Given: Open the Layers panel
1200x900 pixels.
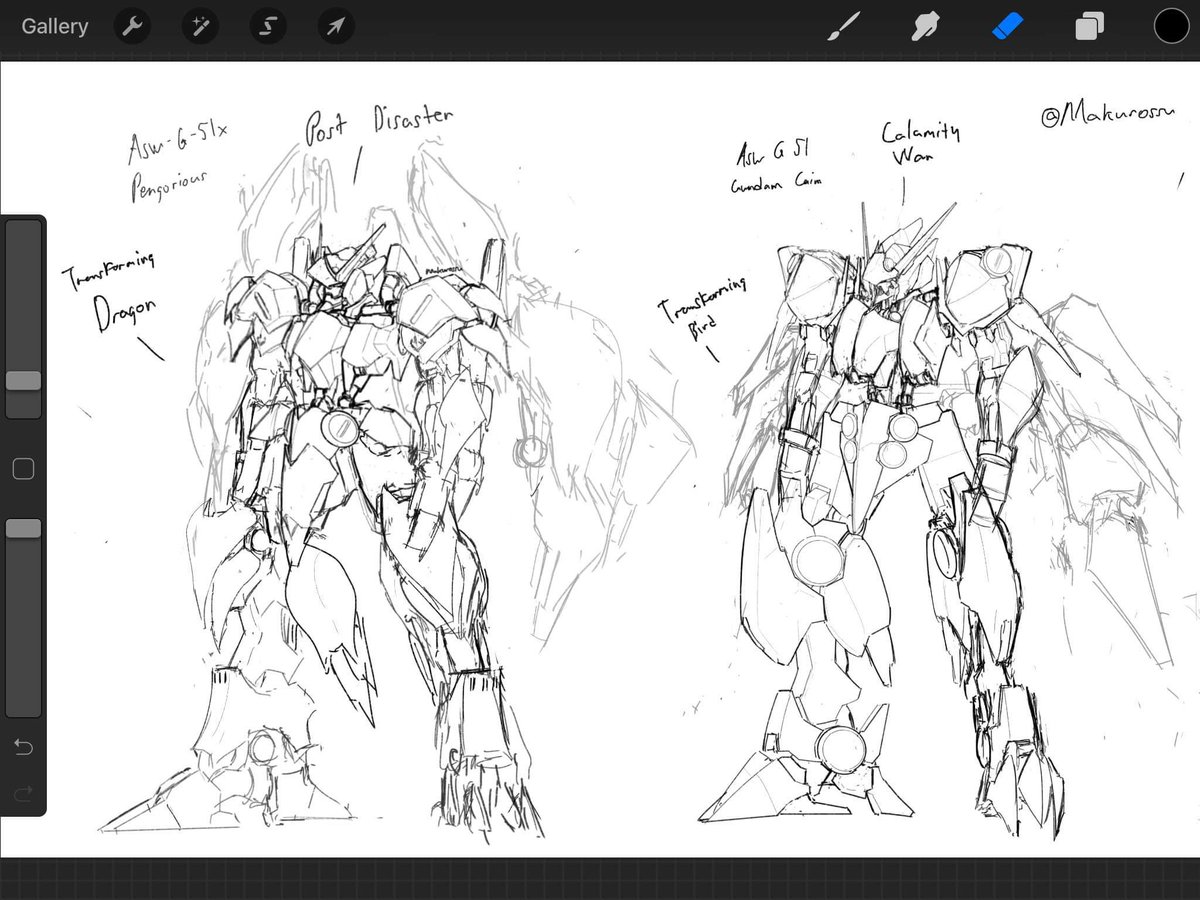Looking at the screenshot, I should tap(1089, 27).
